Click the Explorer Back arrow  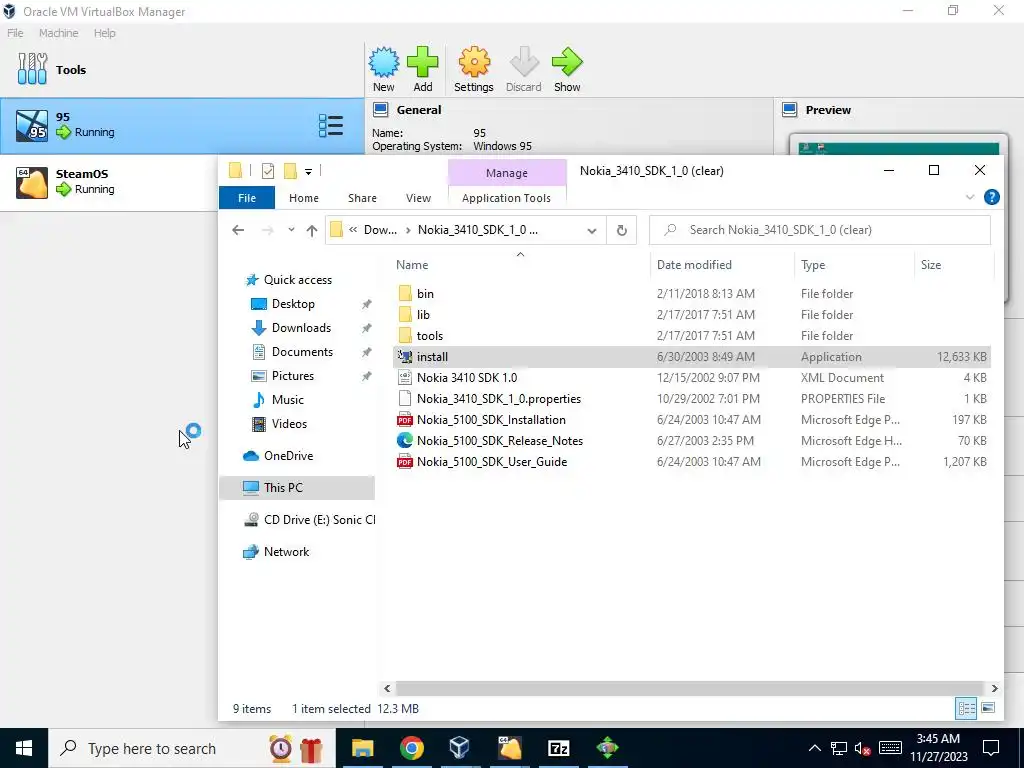tap(238, 230)
